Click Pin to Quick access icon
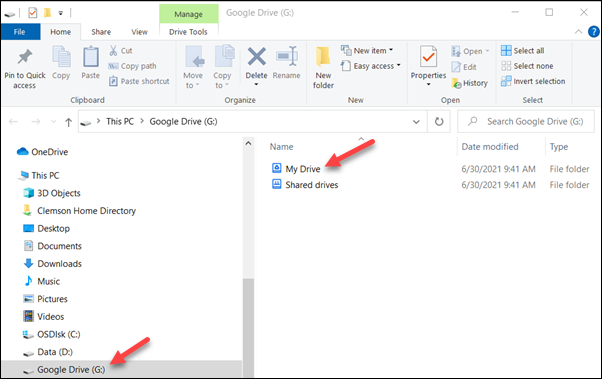Screen dimensions: 602x379 click(25, 57)
